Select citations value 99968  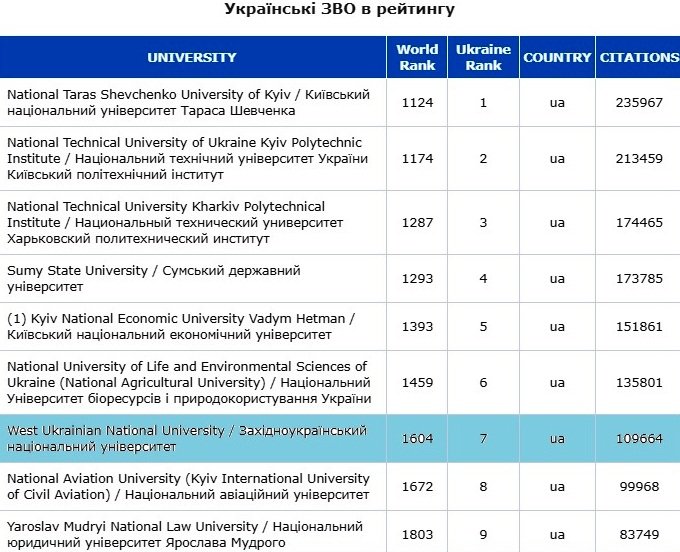pyautogui.click(x=639, y=487)
